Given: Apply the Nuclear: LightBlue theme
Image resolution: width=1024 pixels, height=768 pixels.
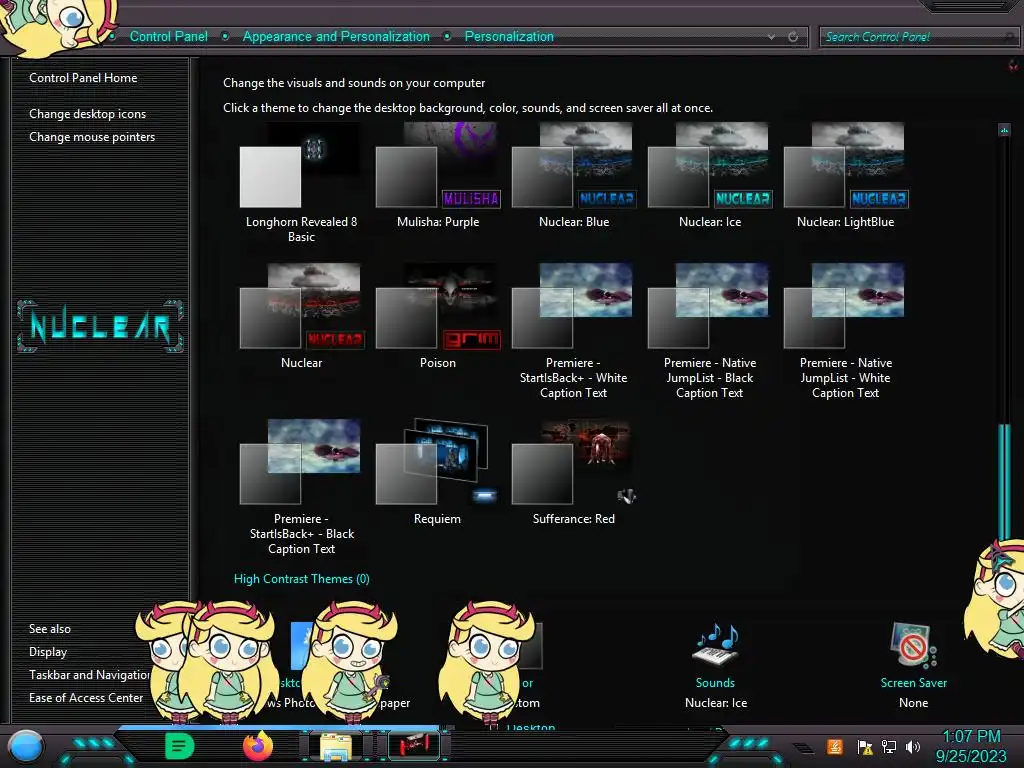Looking at the screenshot, I should click(x=846, y=176).
